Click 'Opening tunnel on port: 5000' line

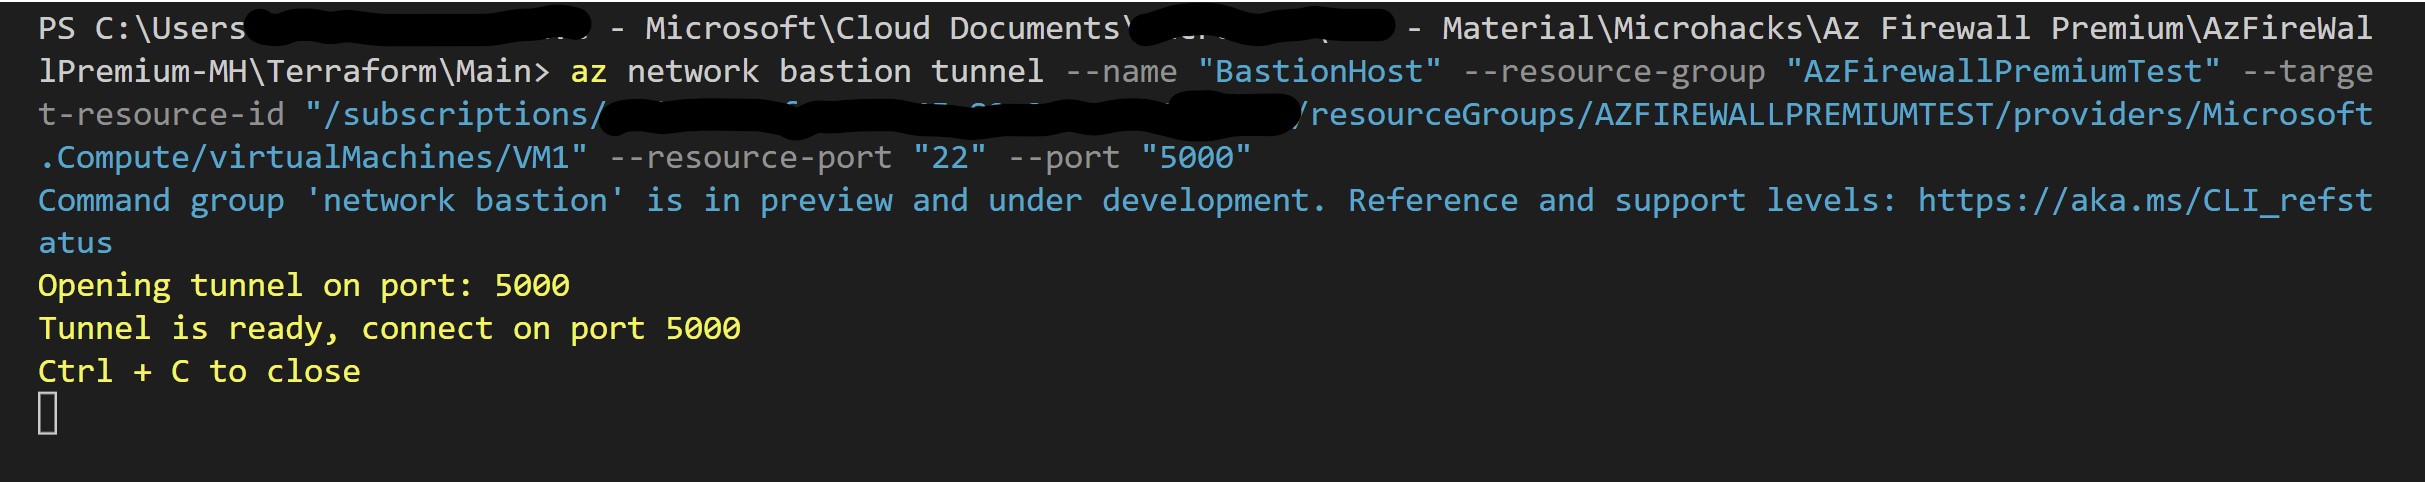(x=303, y=286)
